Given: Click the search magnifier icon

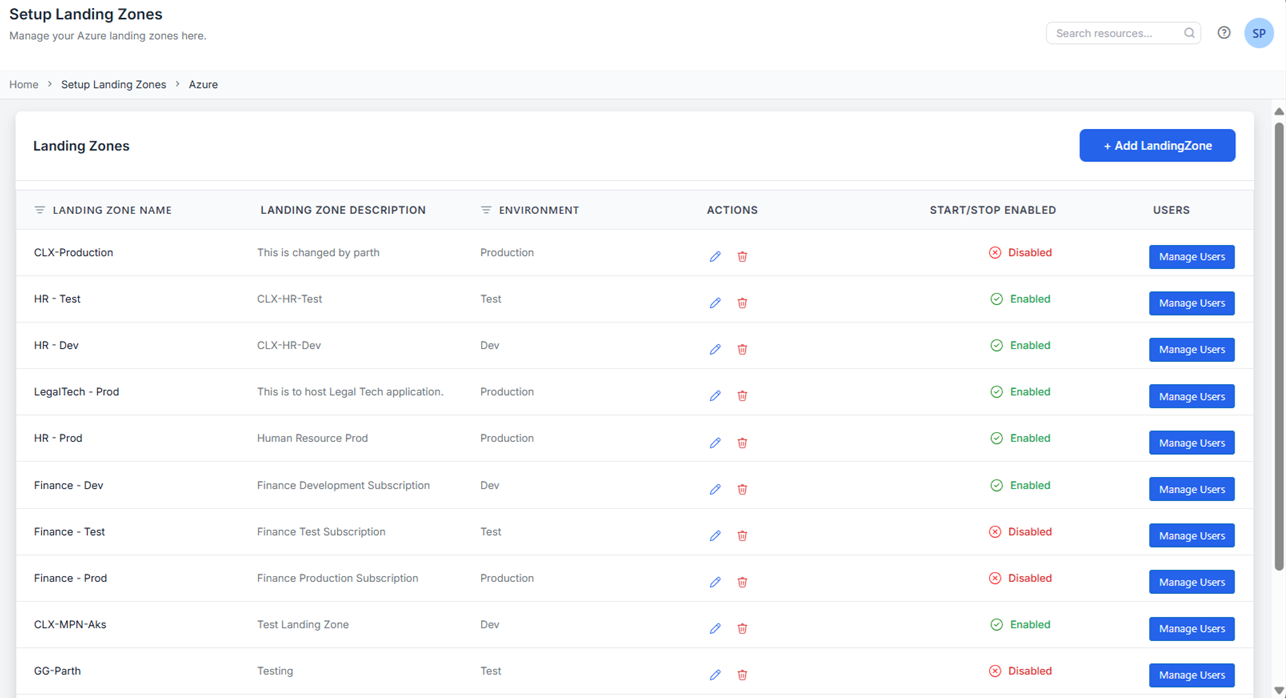Looking at the screenshot, I should pos(1189,33).
